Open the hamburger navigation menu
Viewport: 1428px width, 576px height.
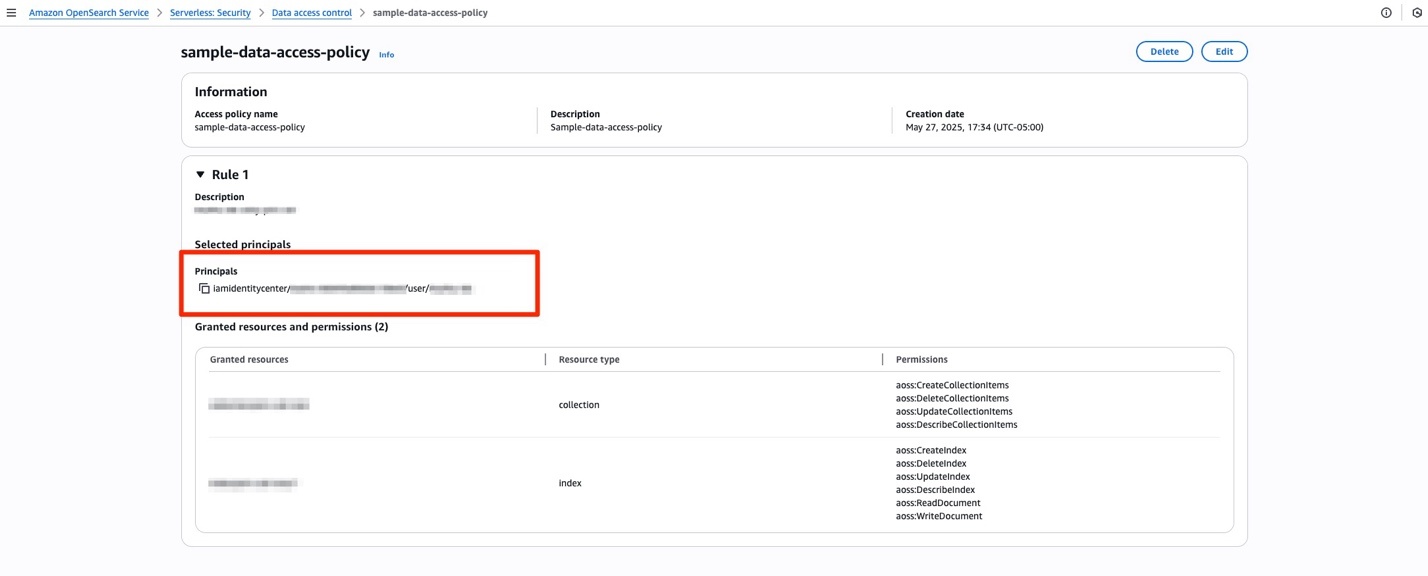pyautogui.click(x=11, y=13)
